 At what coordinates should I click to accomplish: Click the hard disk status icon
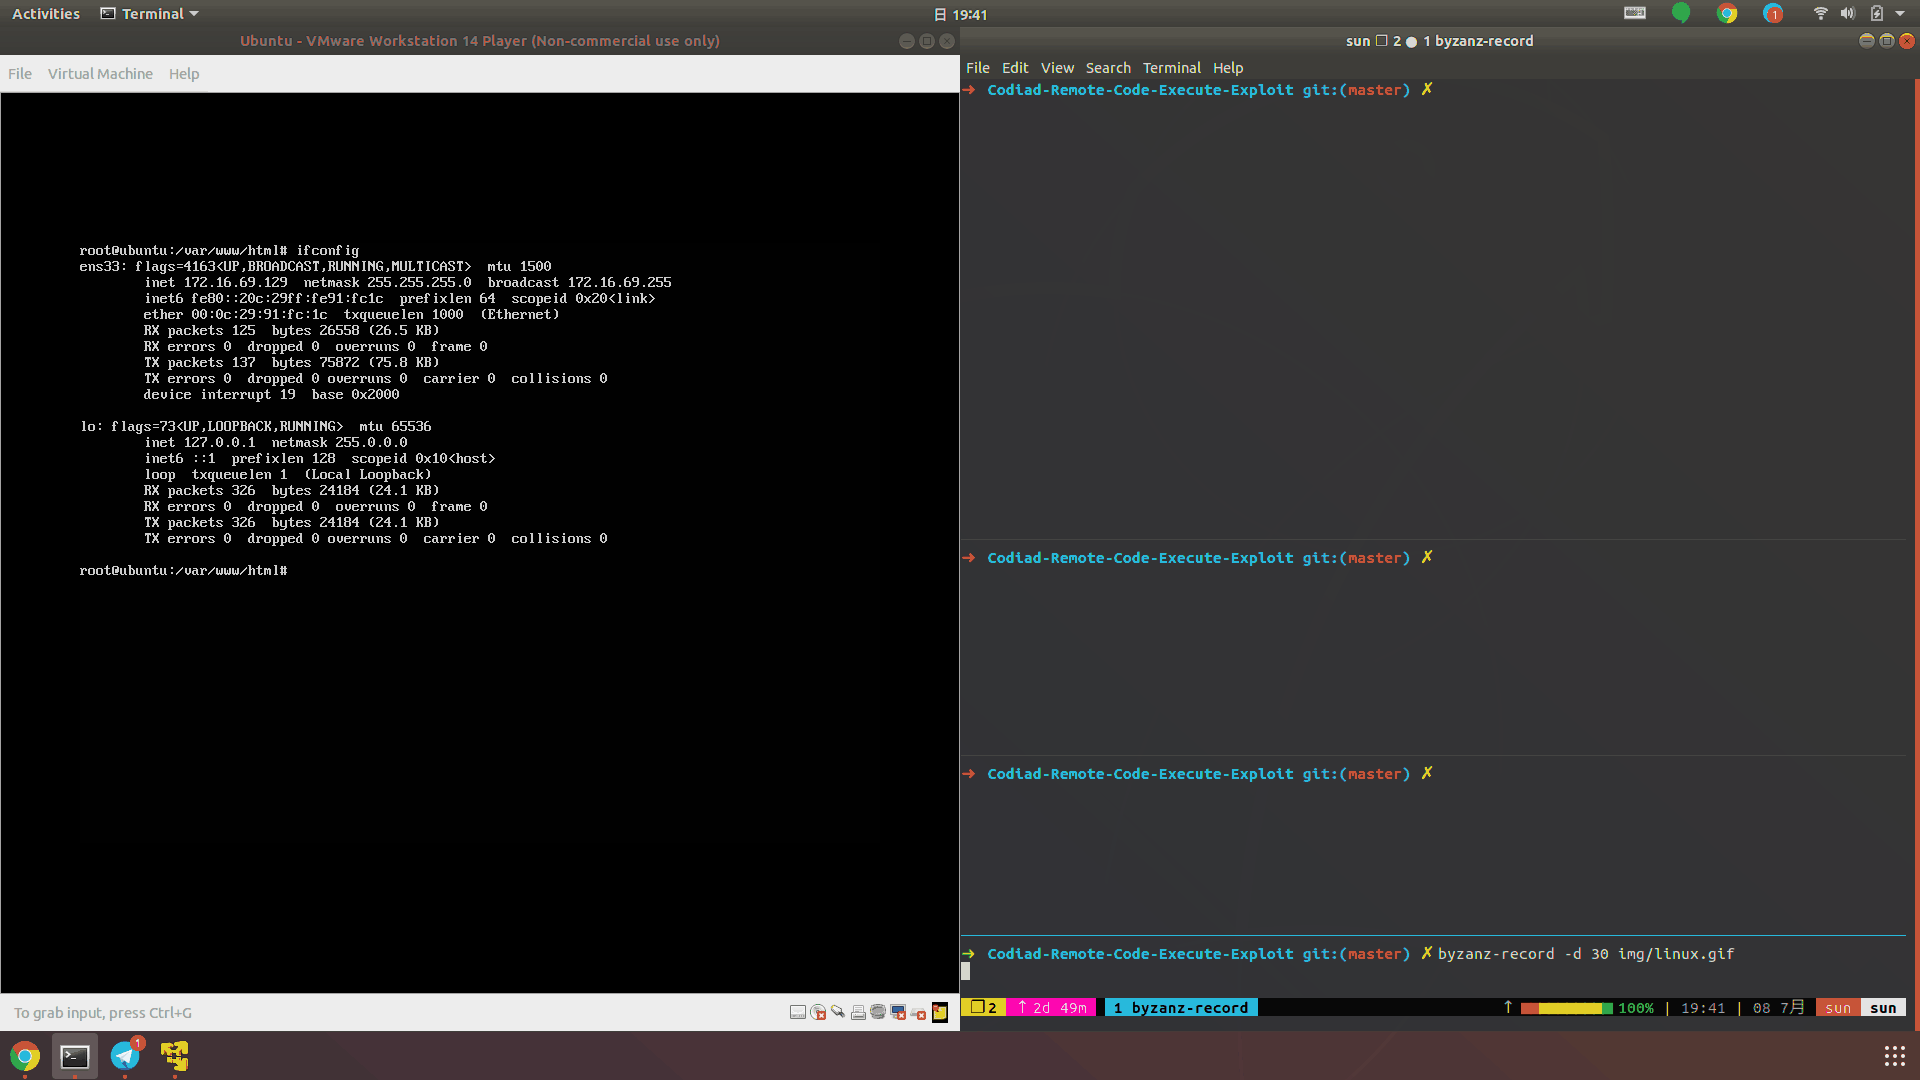tap(798, 1012)
